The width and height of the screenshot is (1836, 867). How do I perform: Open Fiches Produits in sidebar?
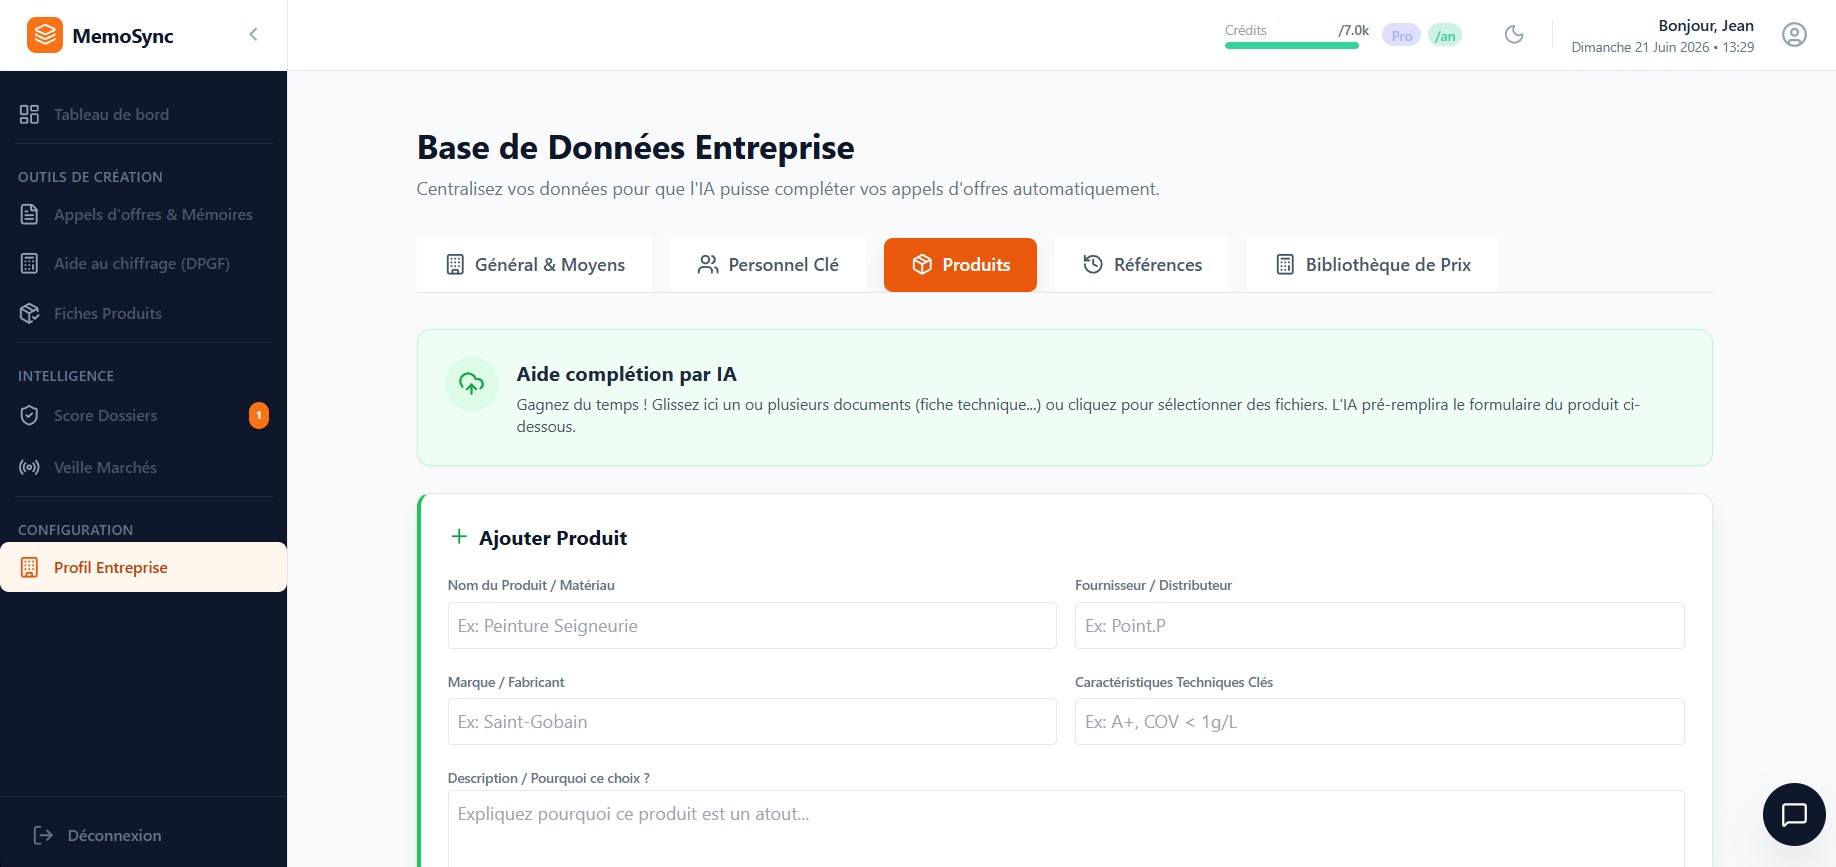(x=144, y=313)
